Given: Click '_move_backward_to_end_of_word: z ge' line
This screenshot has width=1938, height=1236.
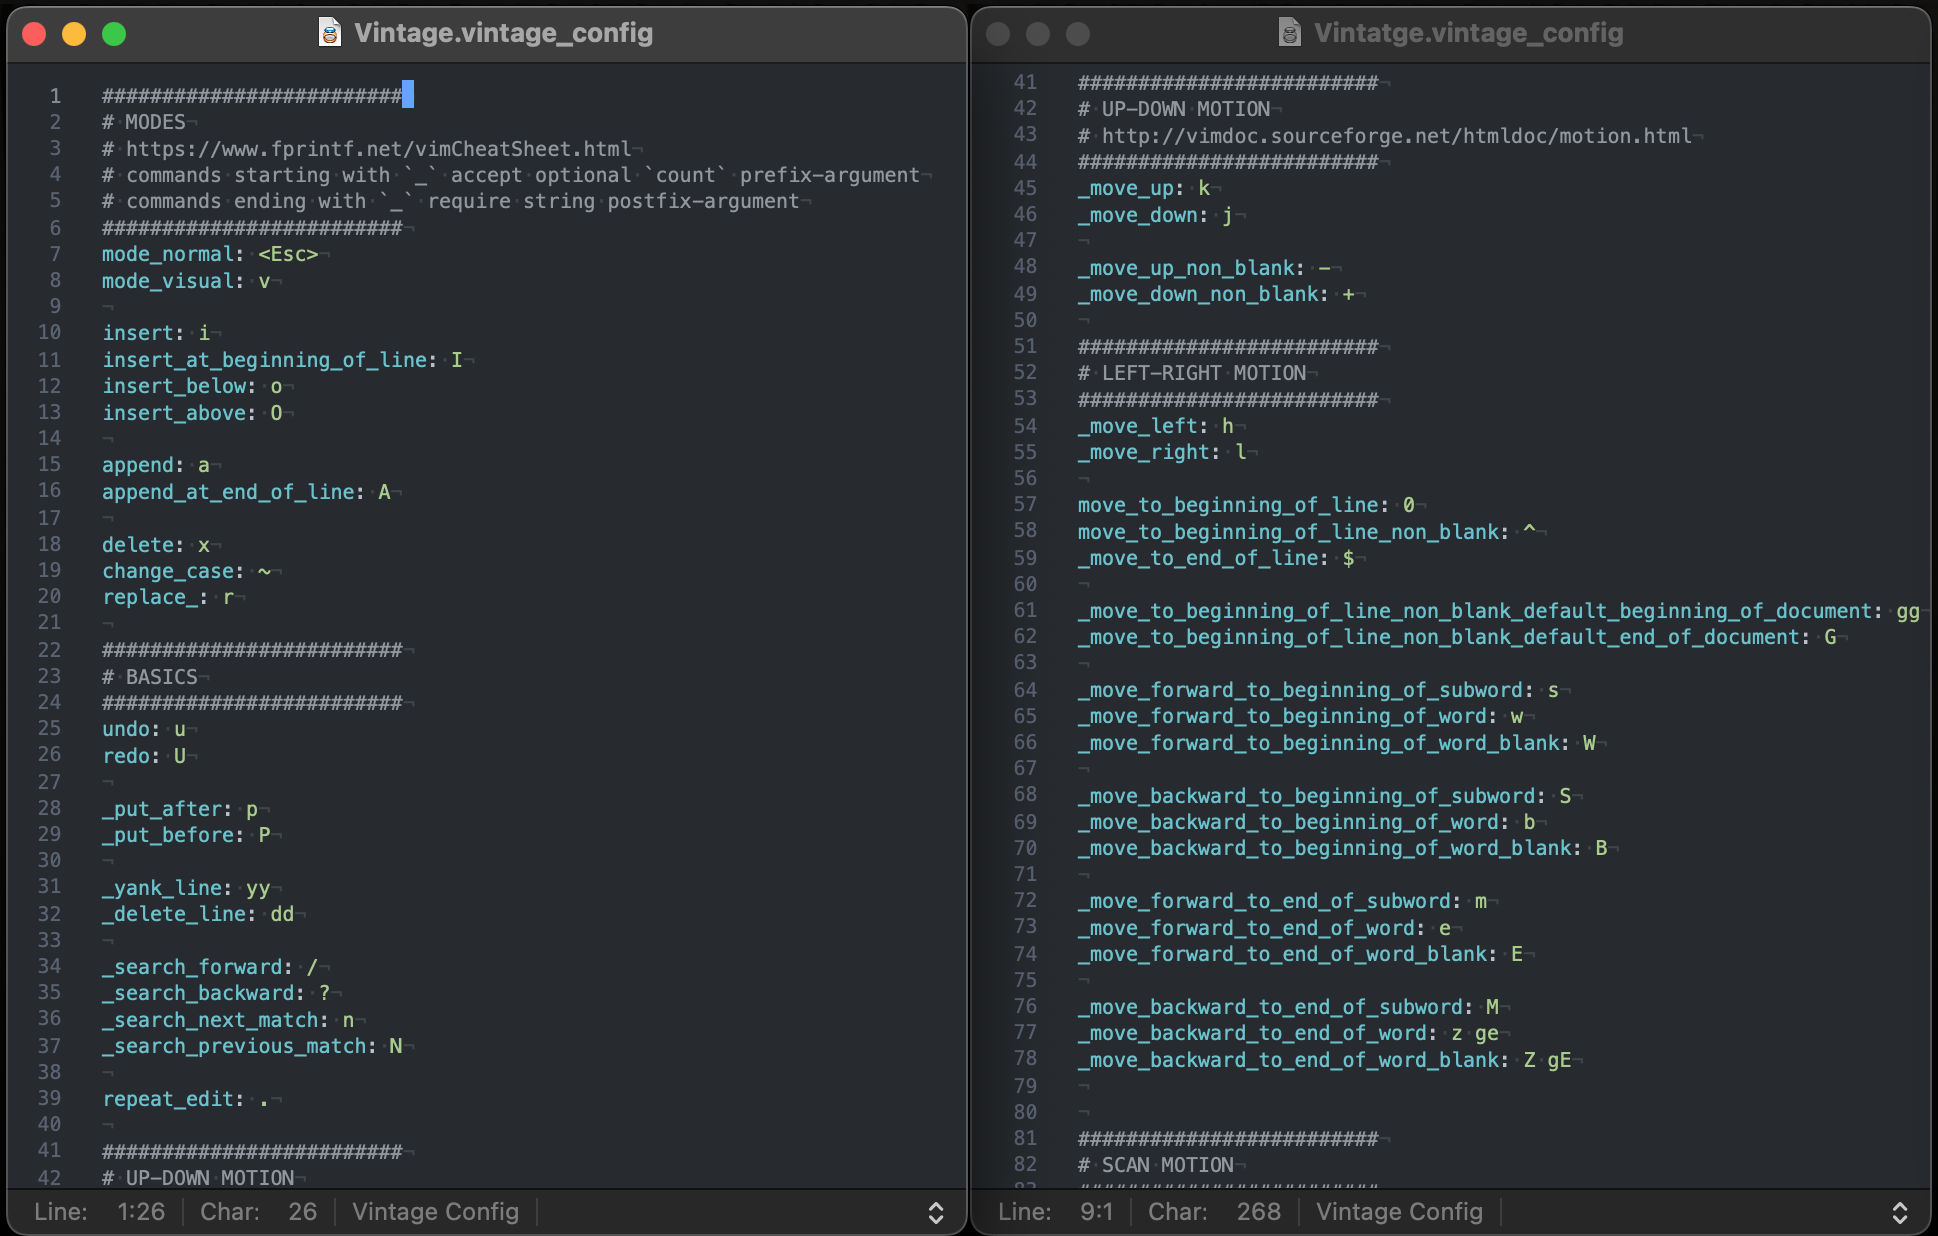Looking at the screenshot, I should tap(1288, 1033).
